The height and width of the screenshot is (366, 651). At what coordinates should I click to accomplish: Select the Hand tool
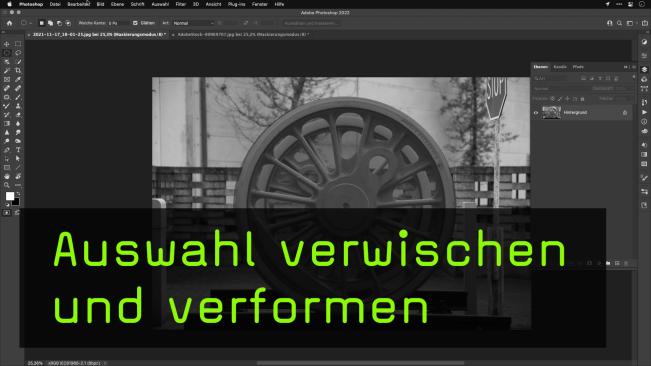pyautogui.click(x=7, y=176)
